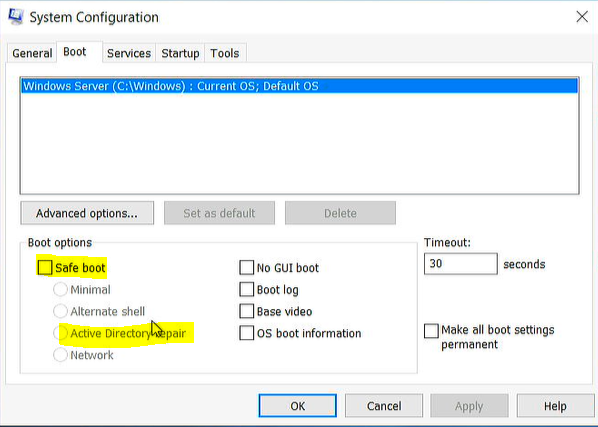The width and height of the screenshot is (598, 427).
Task: Choose the Minimal radio option
Action: coord(60,289)
